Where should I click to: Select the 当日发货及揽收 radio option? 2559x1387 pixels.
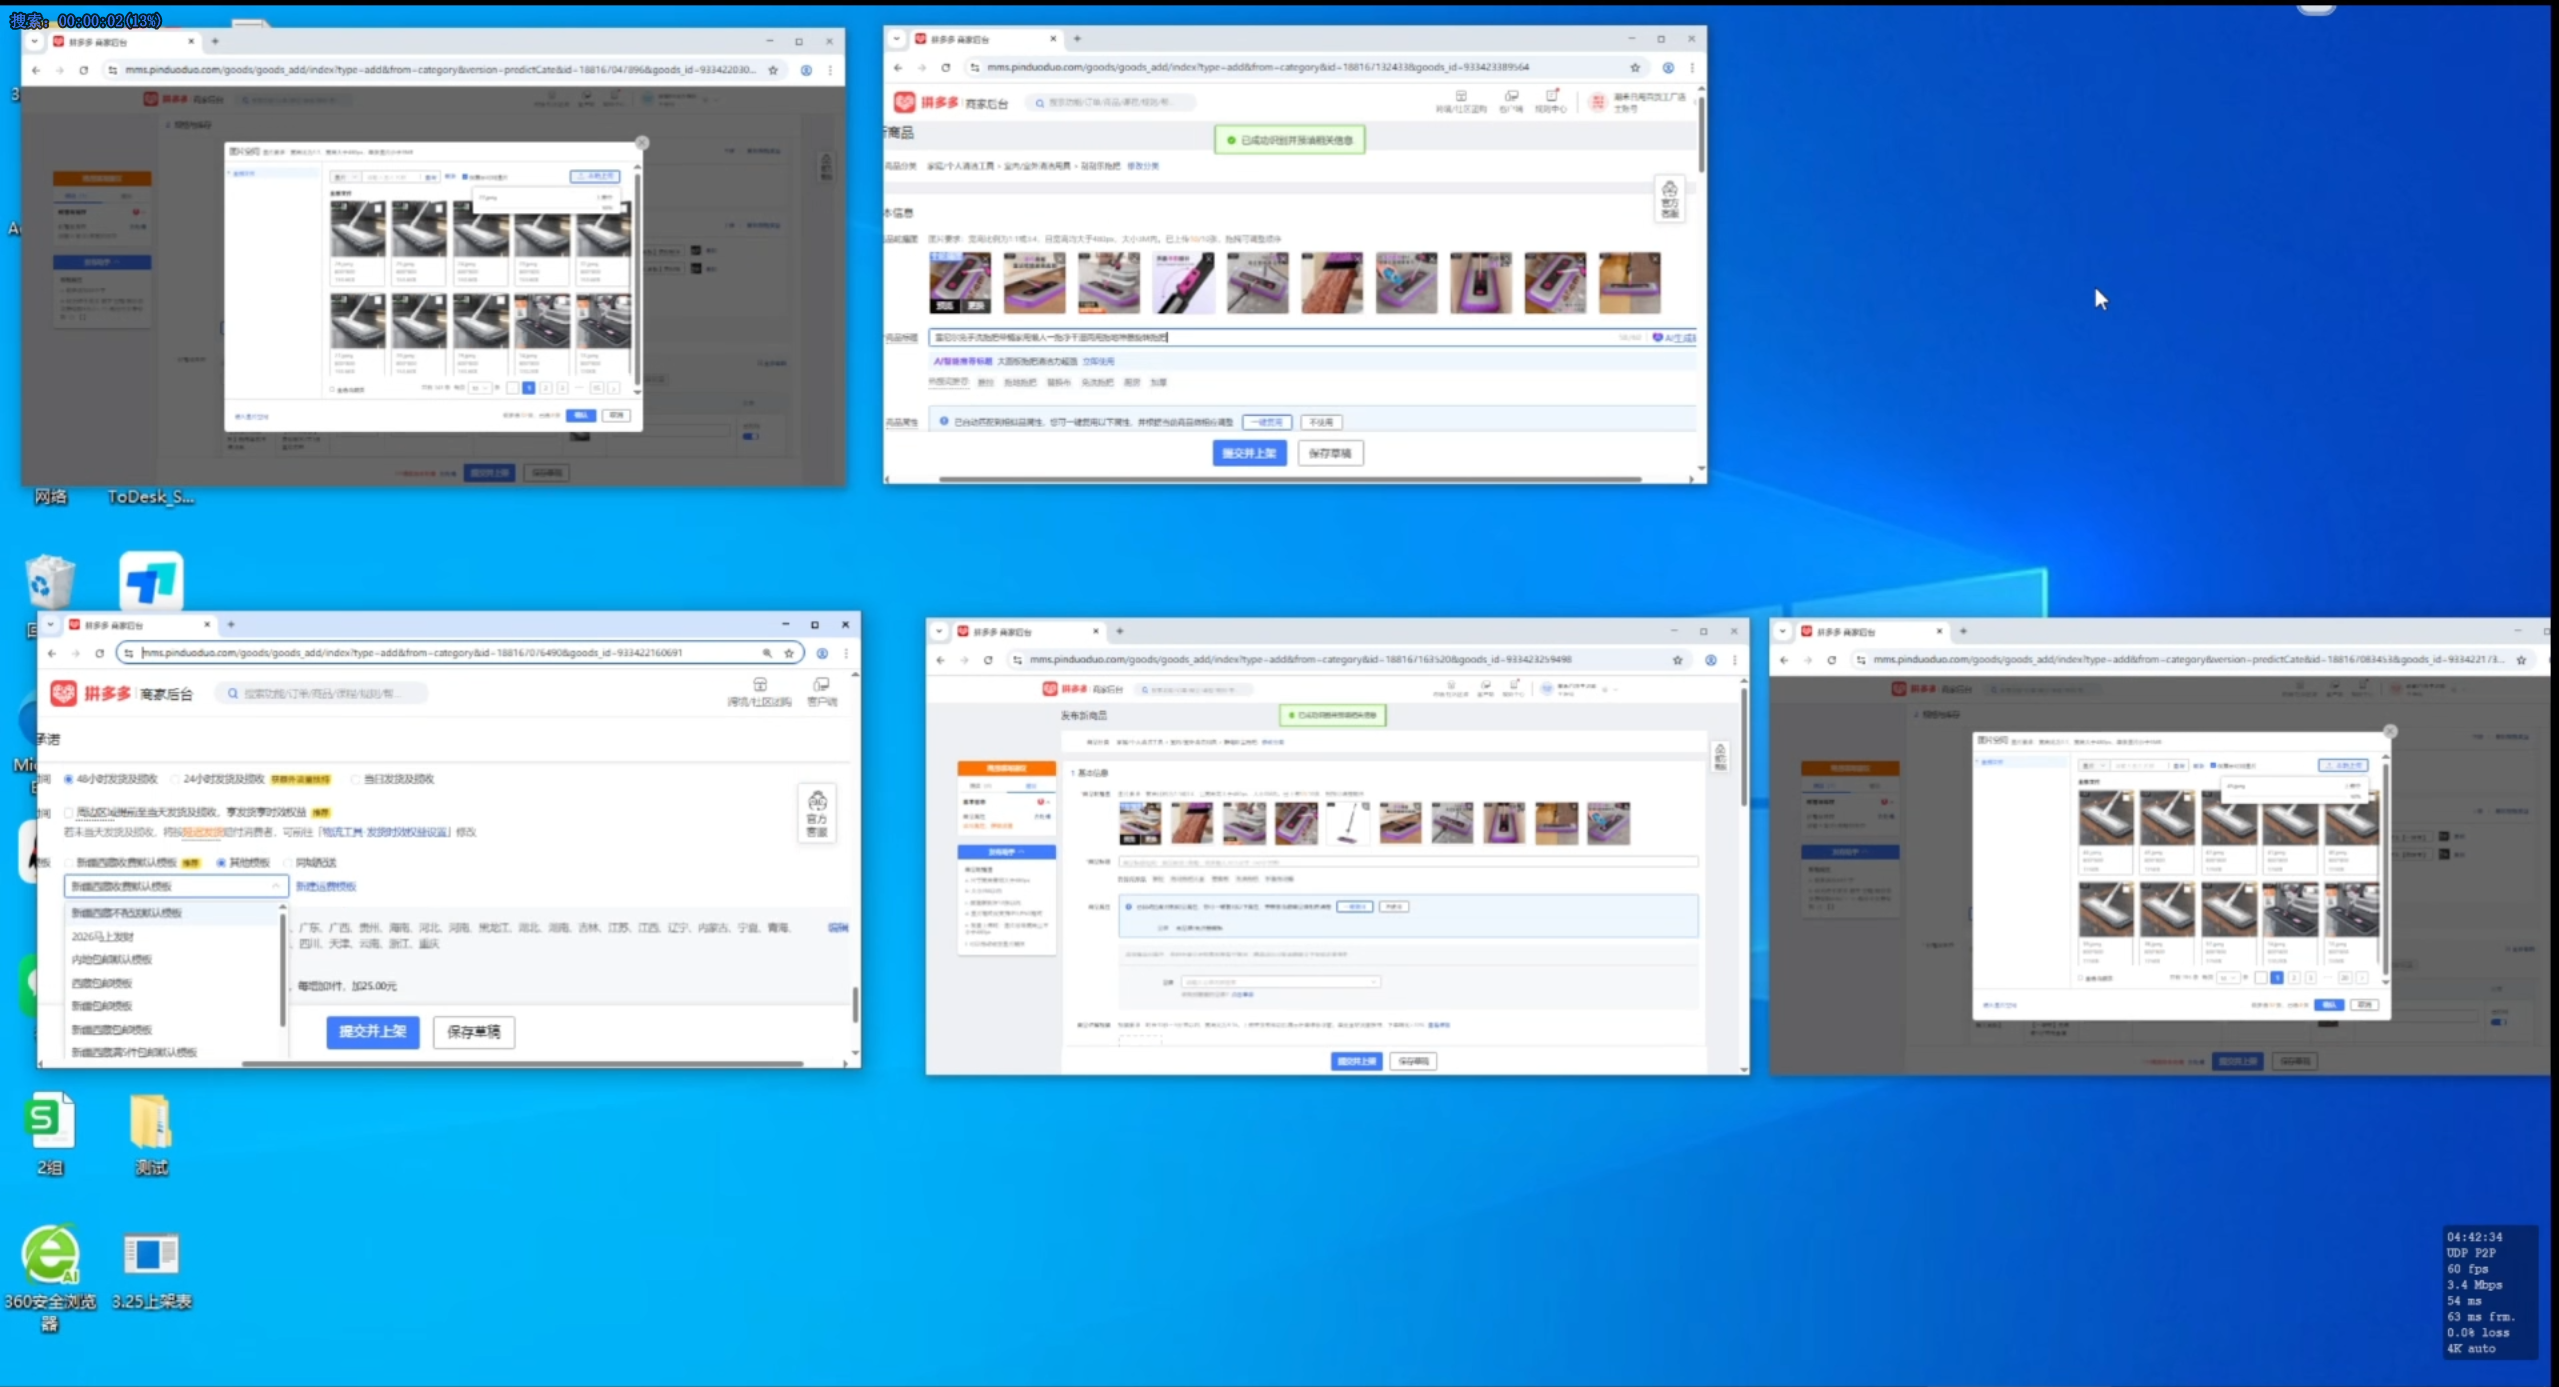click(354, 779)
